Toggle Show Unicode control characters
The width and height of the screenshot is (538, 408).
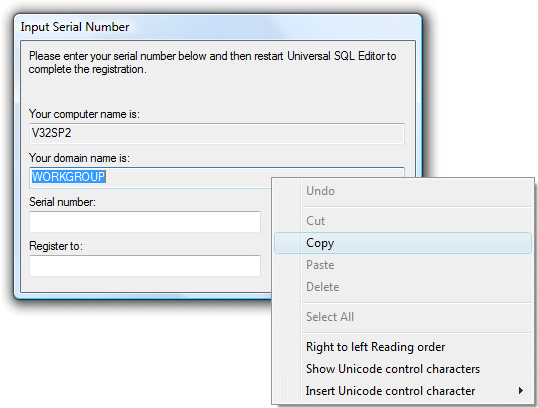[403, 369]
